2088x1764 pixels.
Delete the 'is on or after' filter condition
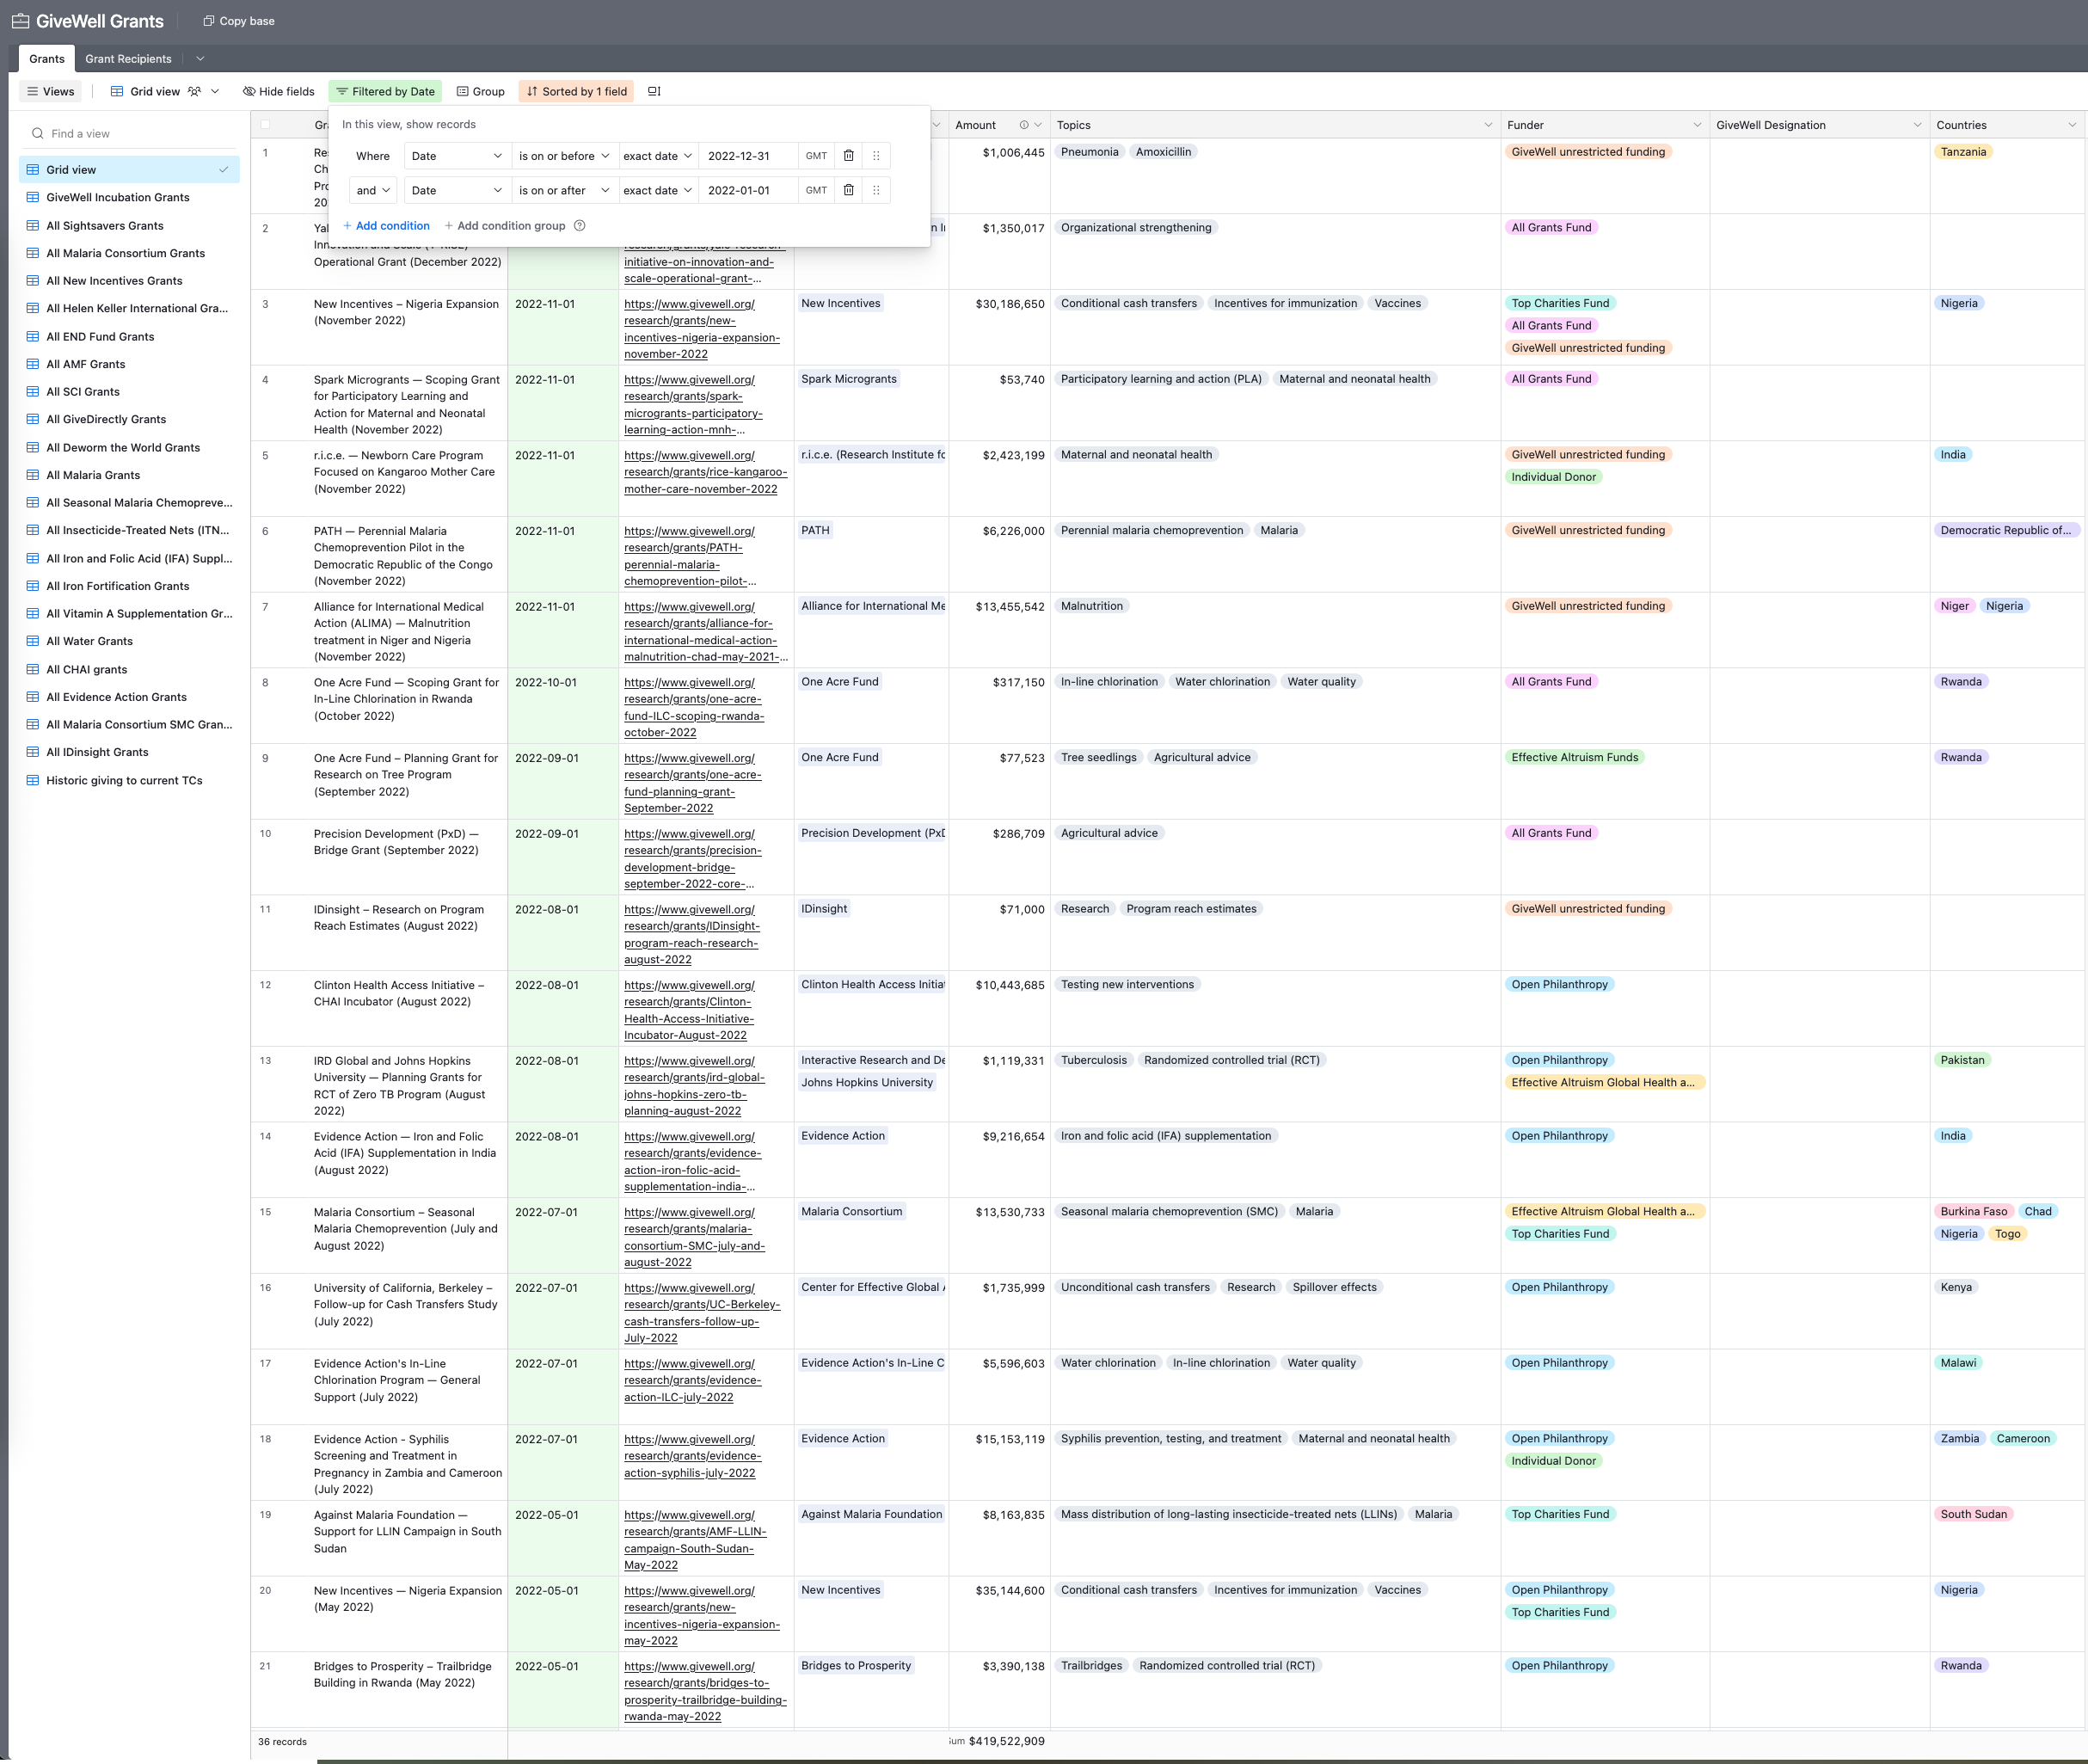pyautogui.click(x=848, y=190)
